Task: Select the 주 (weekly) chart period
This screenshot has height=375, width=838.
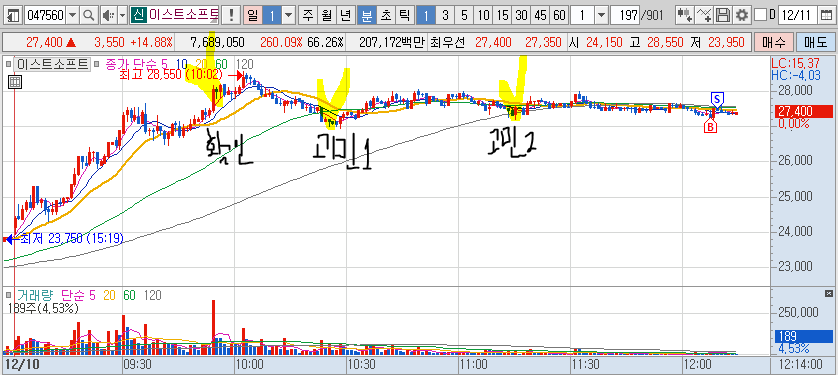Action: click(x=307, y=15)
